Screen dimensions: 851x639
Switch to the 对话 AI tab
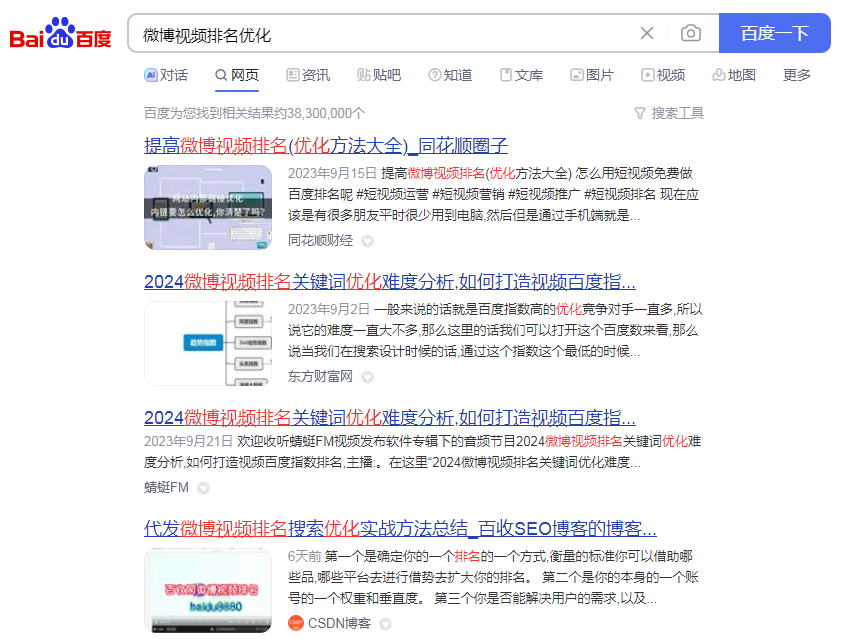click(166, 75)
